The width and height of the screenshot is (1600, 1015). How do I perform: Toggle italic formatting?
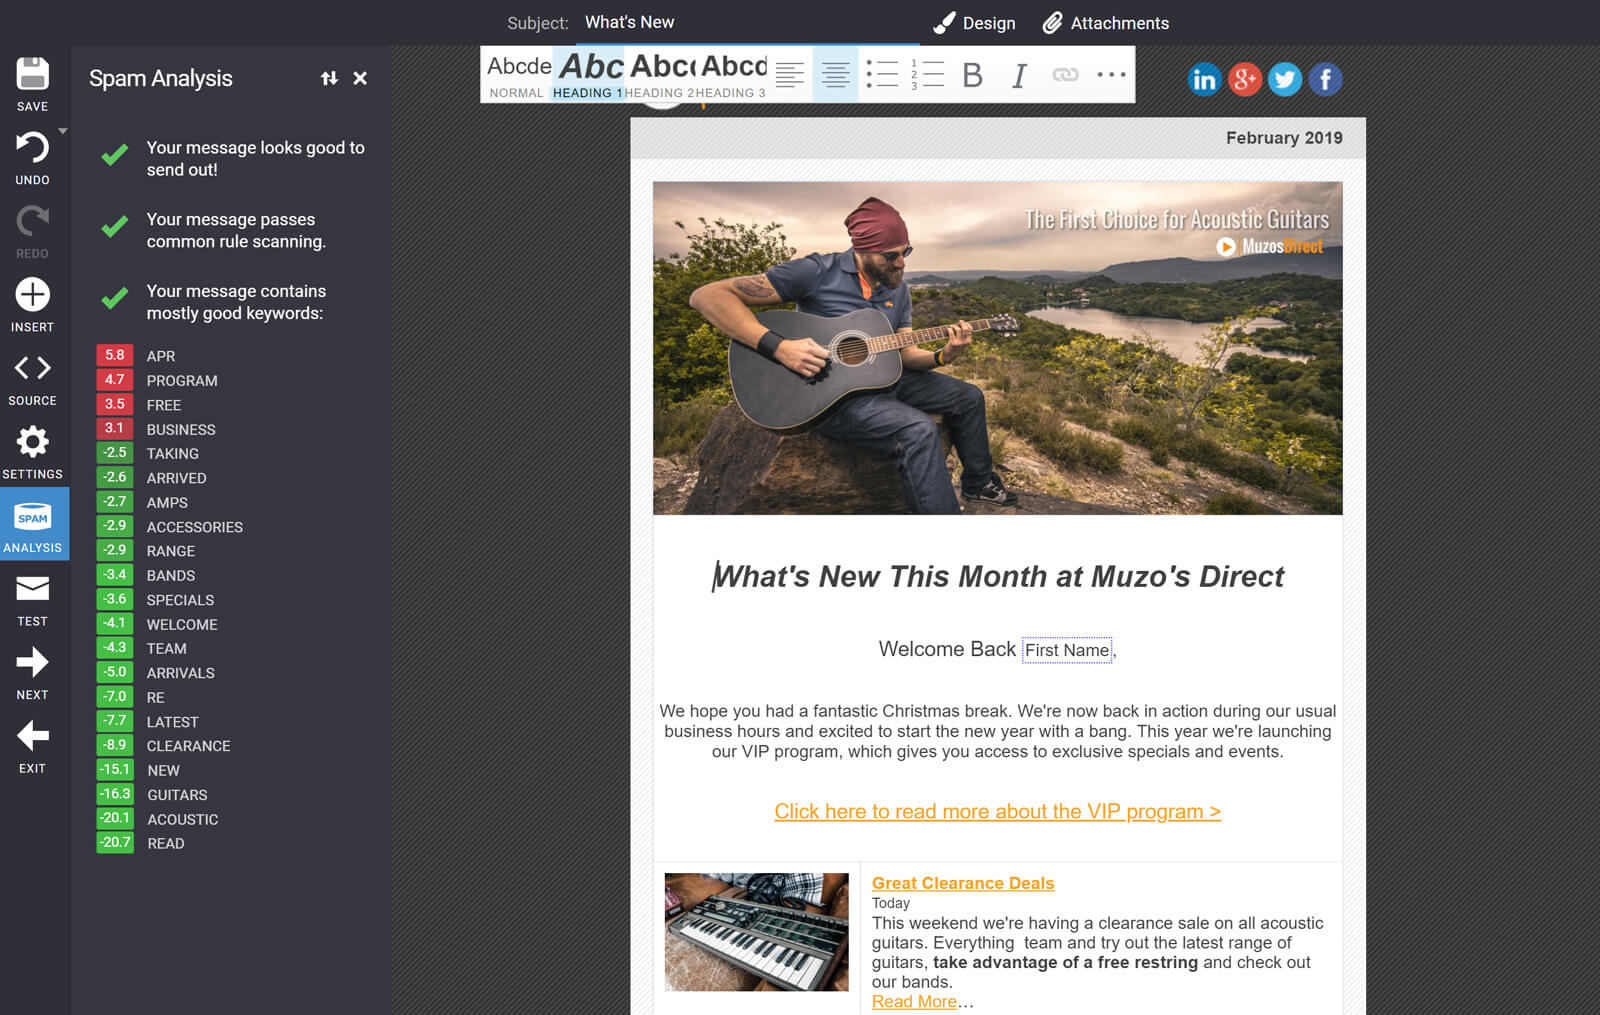[1018, 75]
